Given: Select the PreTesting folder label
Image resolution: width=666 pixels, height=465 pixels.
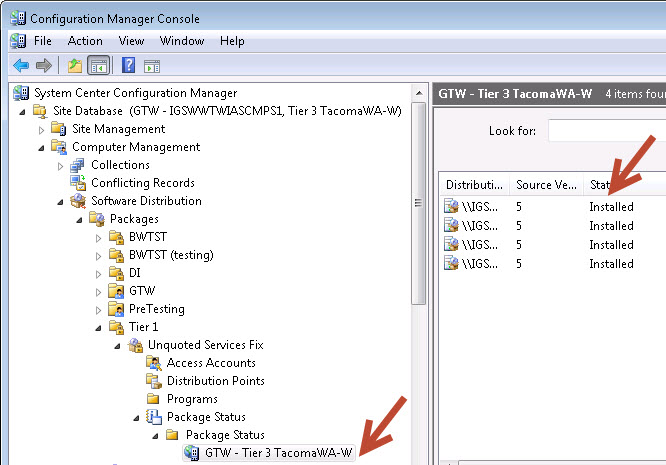Looking at the screenshot, I should [157, 309].
